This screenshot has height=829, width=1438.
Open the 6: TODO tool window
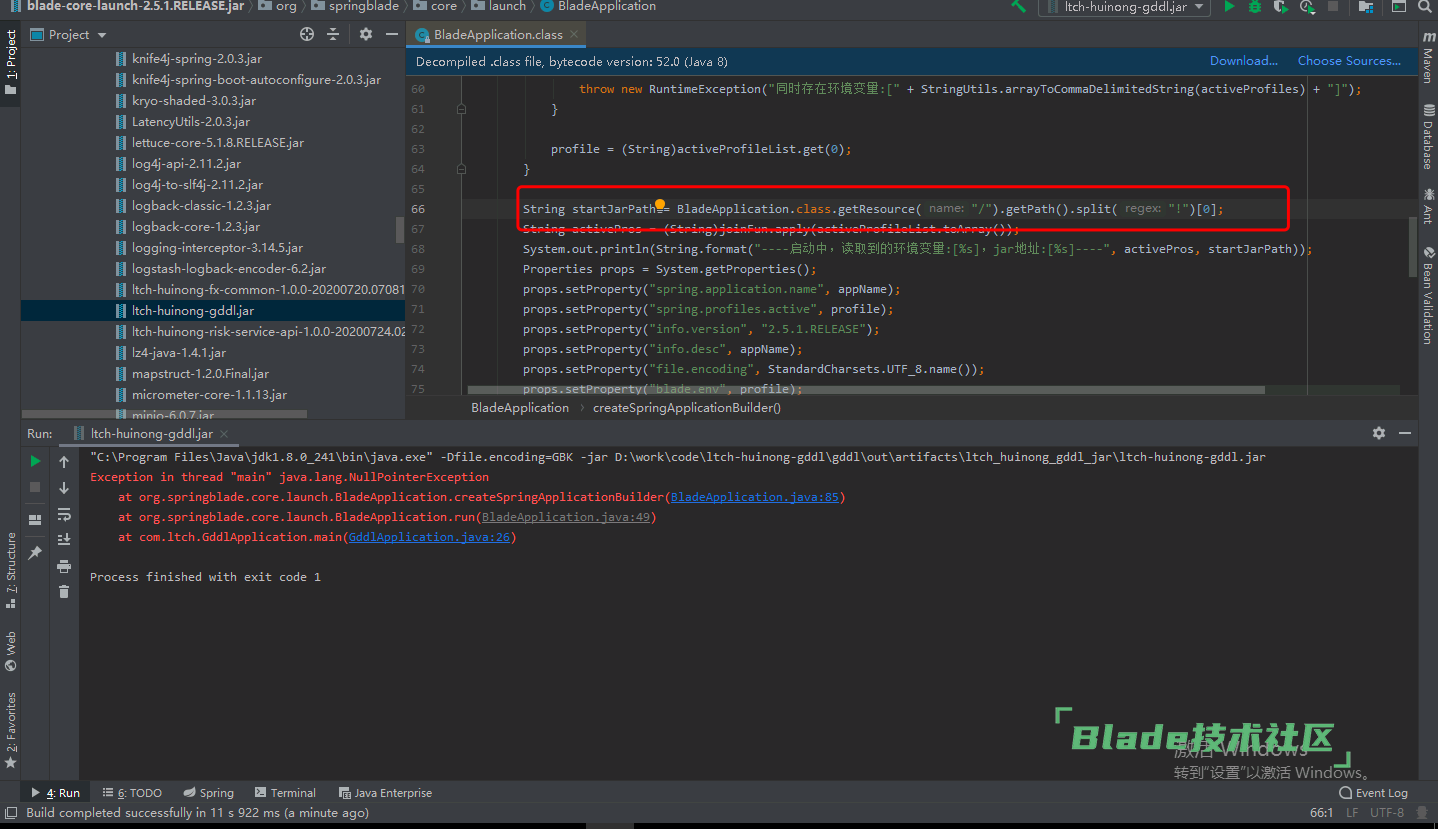pyautogui.click(x=132, y=793)
